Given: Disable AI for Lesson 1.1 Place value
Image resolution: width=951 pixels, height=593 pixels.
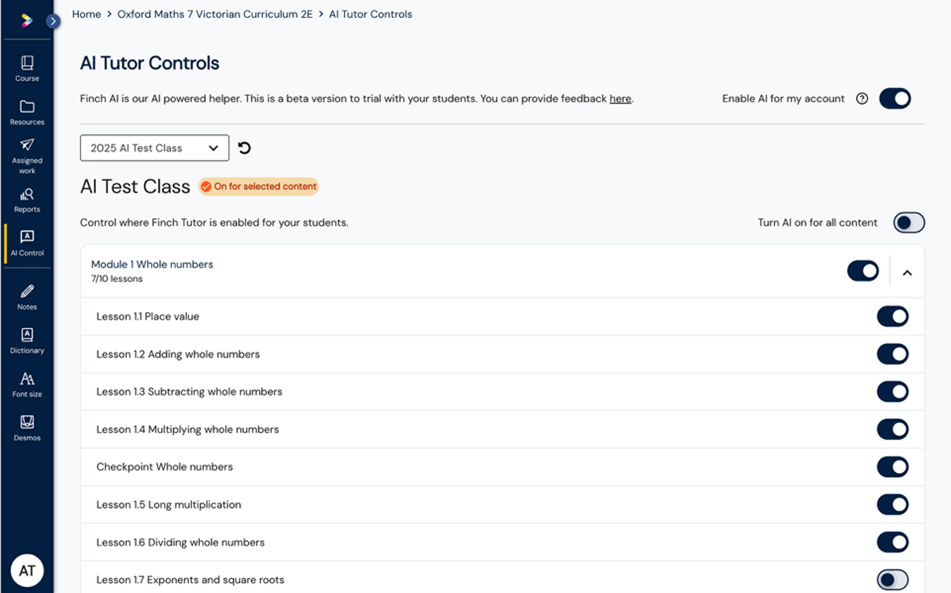Looking at the screenshot, I should point(892,317).
